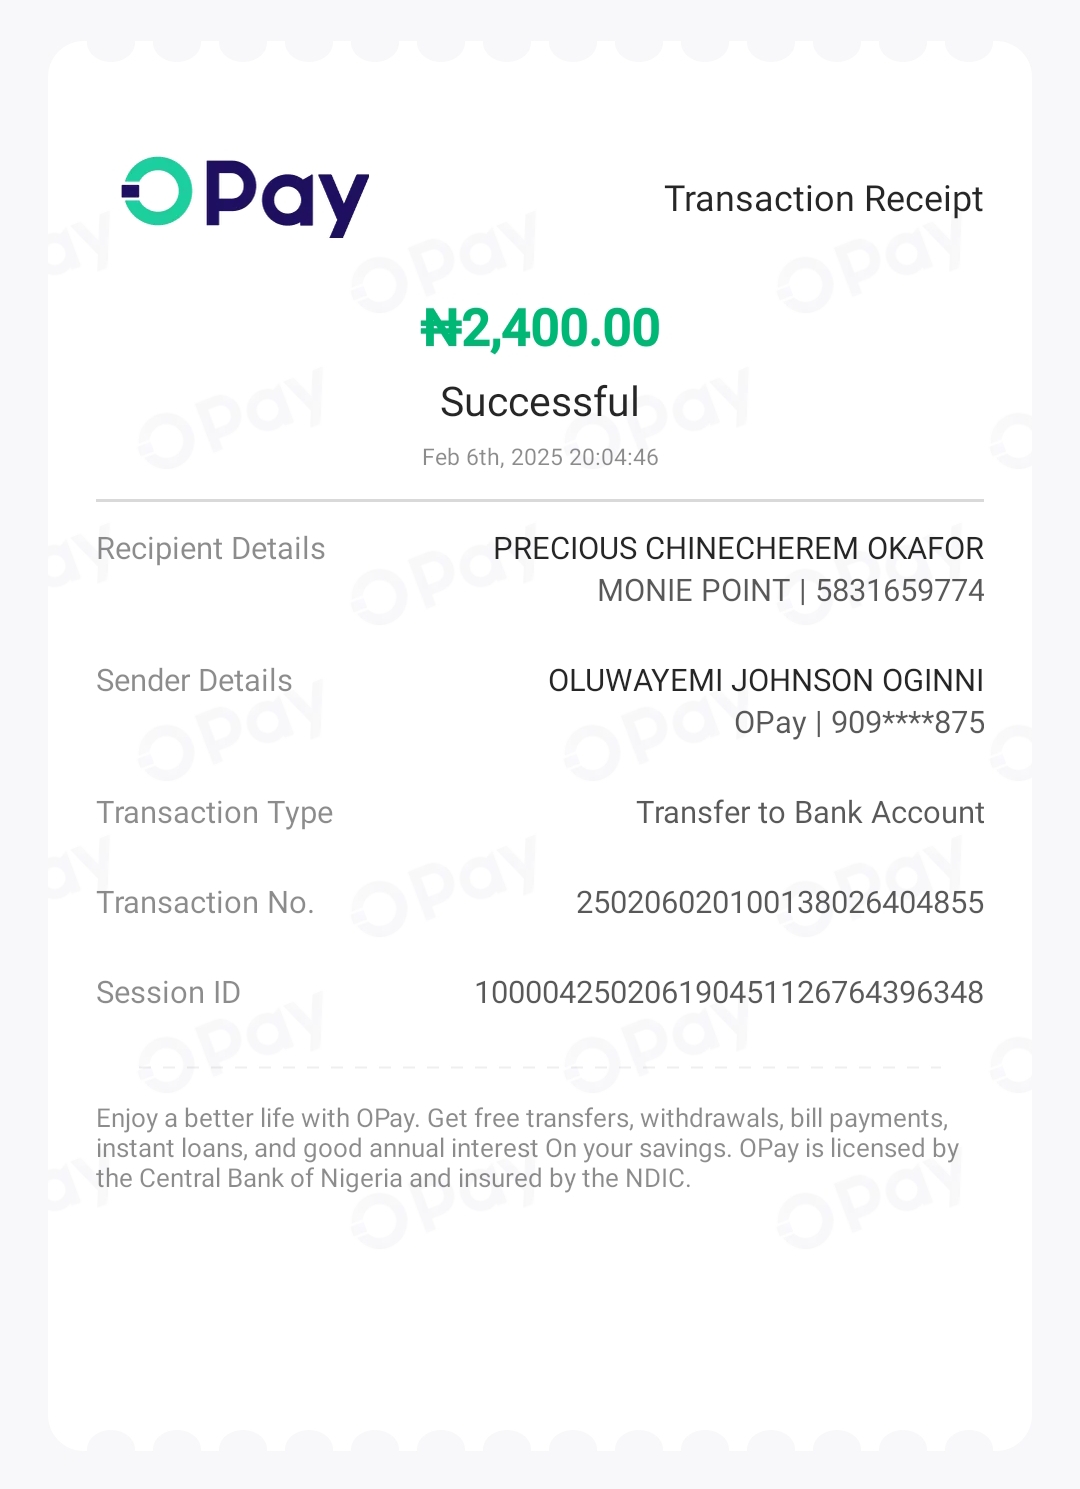The height and width of the screenshot is (1489, 1080).
Task: Click the OPay logo
Action: [x=246, y=197]
